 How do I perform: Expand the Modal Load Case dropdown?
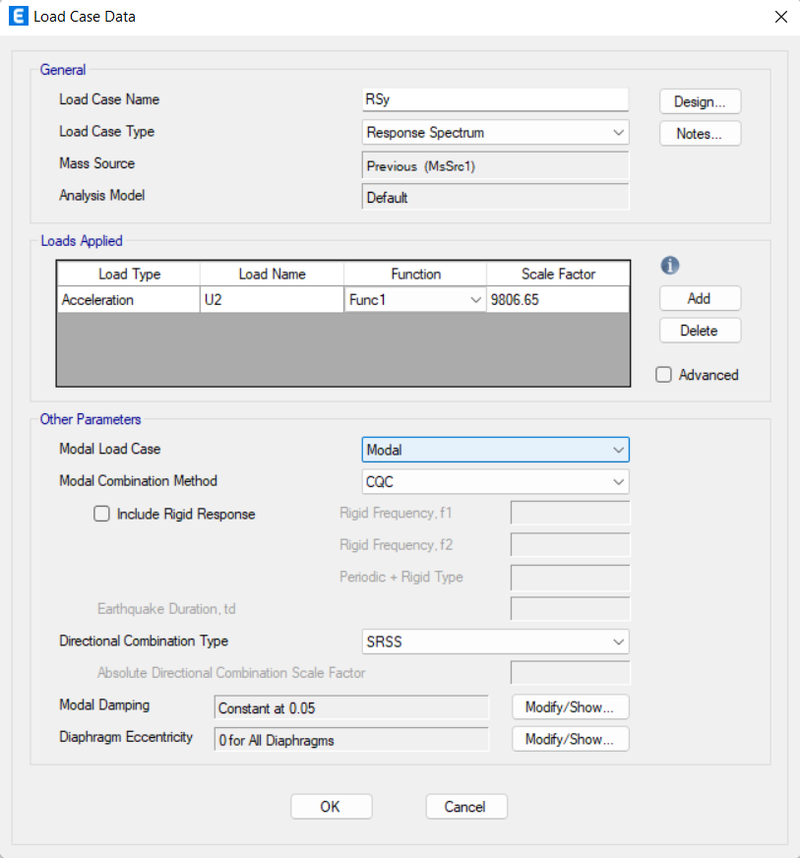(x=495, y=450)
